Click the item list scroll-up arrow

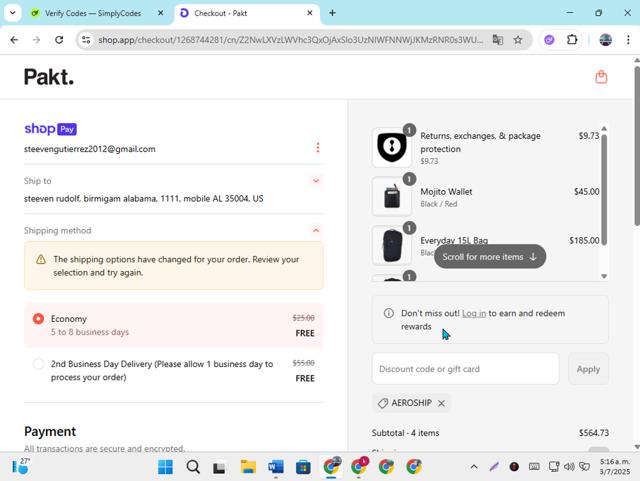(x=604, y=129)
